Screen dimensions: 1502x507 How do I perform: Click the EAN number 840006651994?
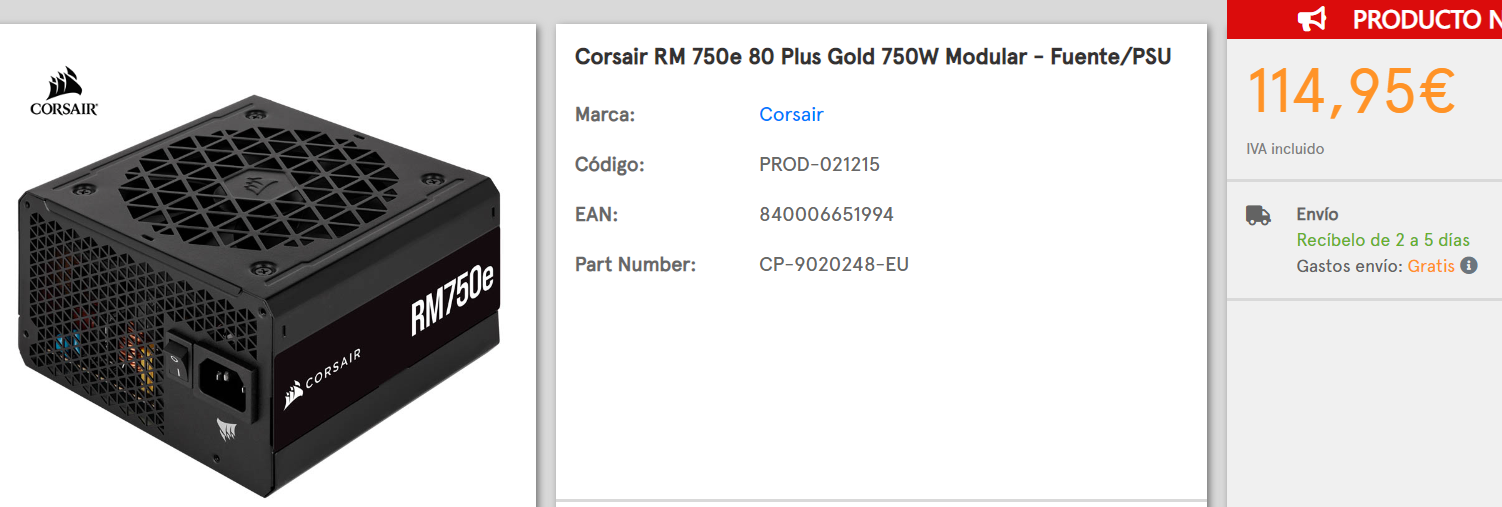pos(826,215)
